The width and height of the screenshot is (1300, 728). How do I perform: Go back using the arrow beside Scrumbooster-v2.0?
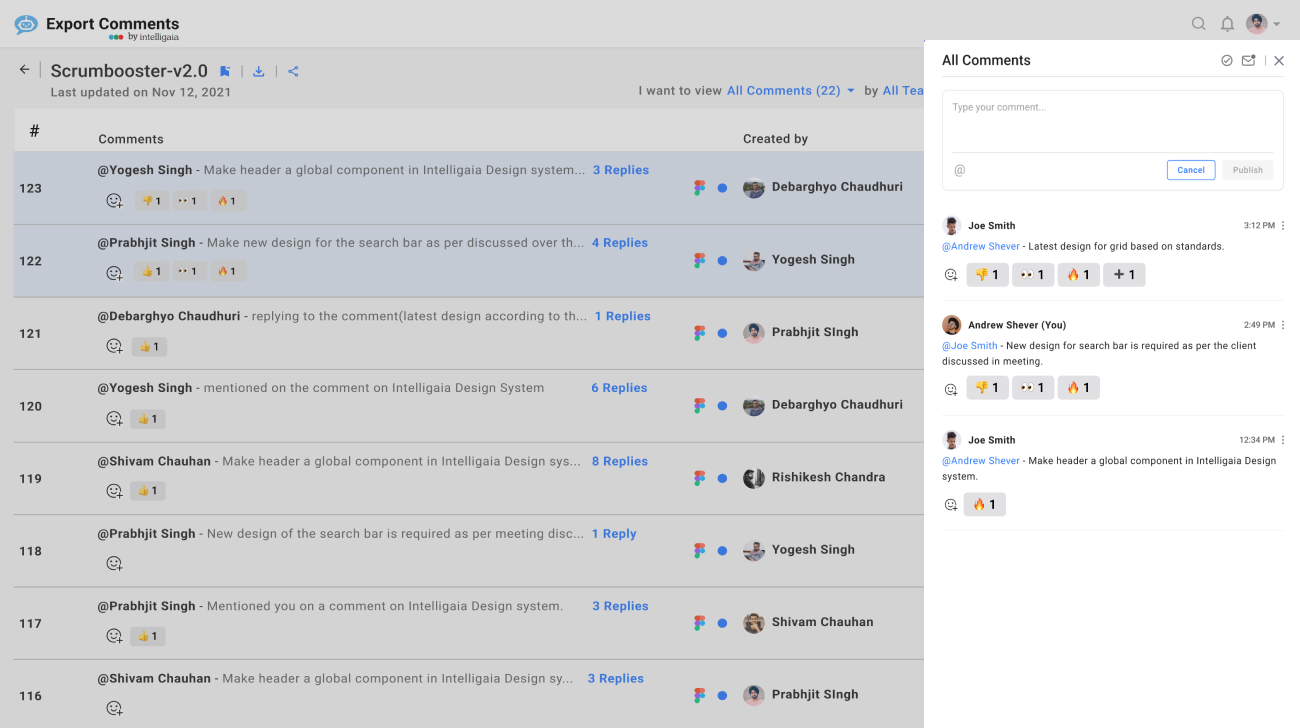click(25, 70)
